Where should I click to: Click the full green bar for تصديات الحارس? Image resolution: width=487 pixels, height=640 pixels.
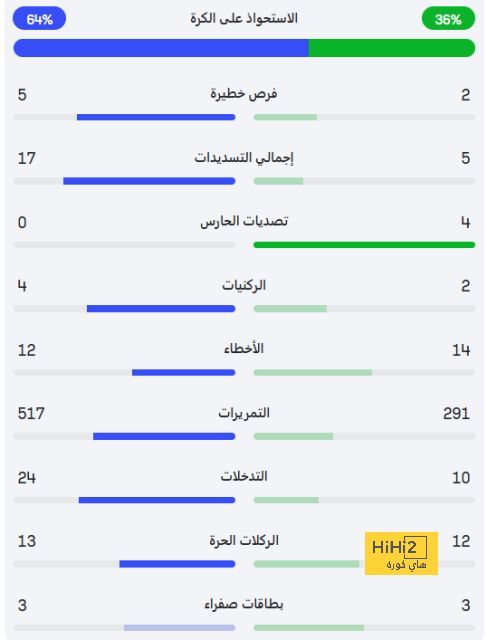click(x=364, y=245)
